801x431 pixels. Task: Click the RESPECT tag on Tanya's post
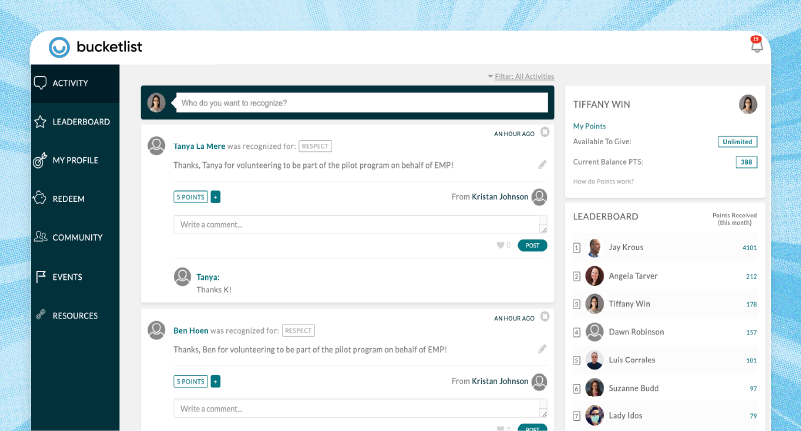[315, 146]
